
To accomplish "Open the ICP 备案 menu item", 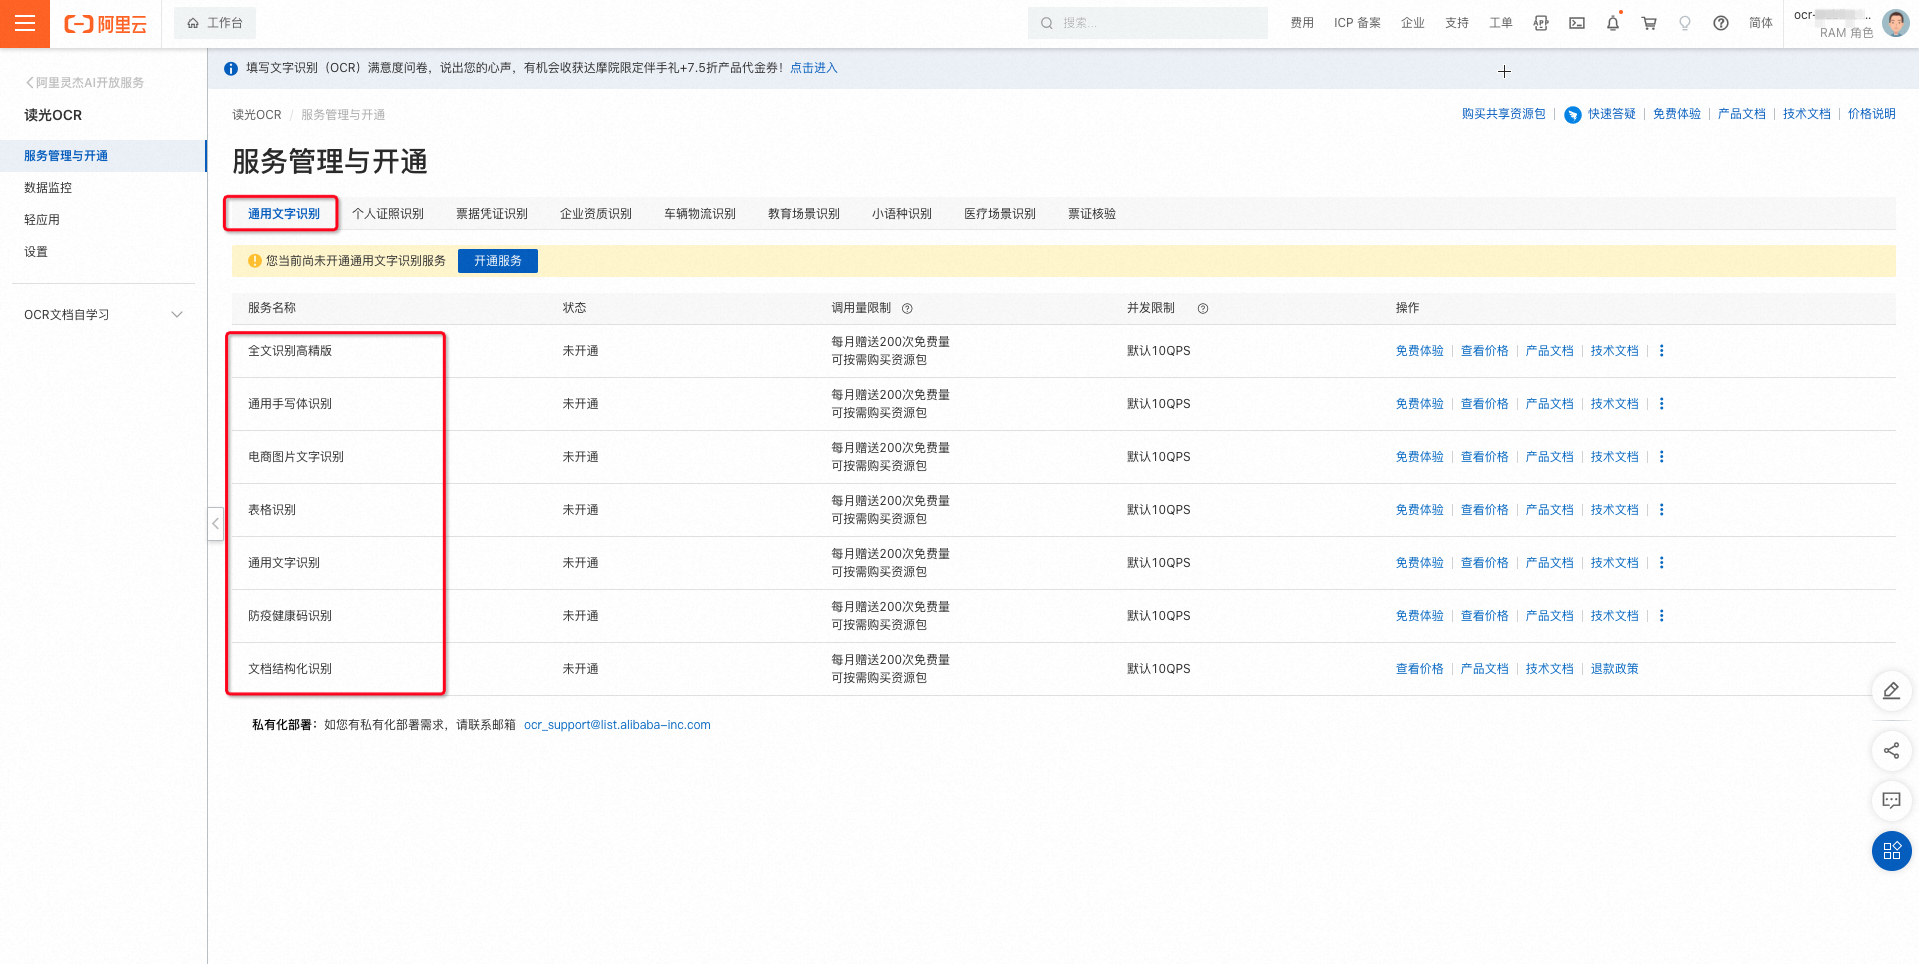I will [x=1357, y=23].
